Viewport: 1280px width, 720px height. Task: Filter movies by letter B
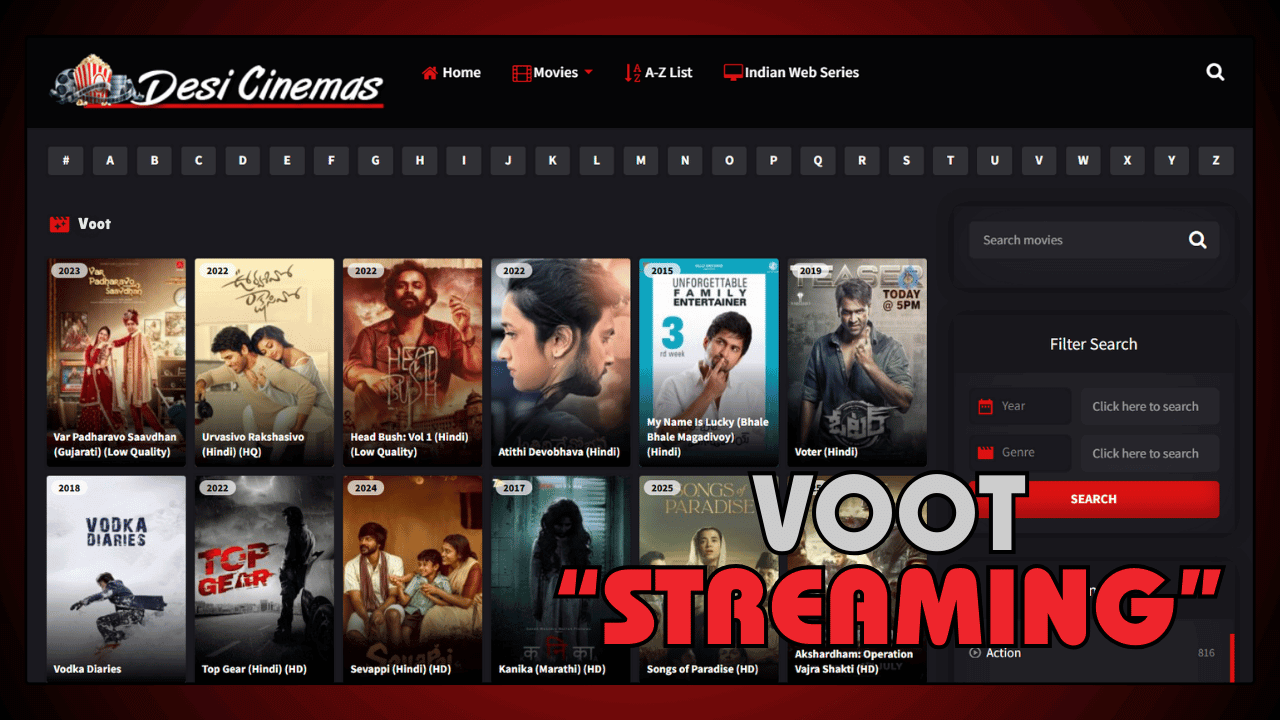pyautogui.click(x=154, y=161)
